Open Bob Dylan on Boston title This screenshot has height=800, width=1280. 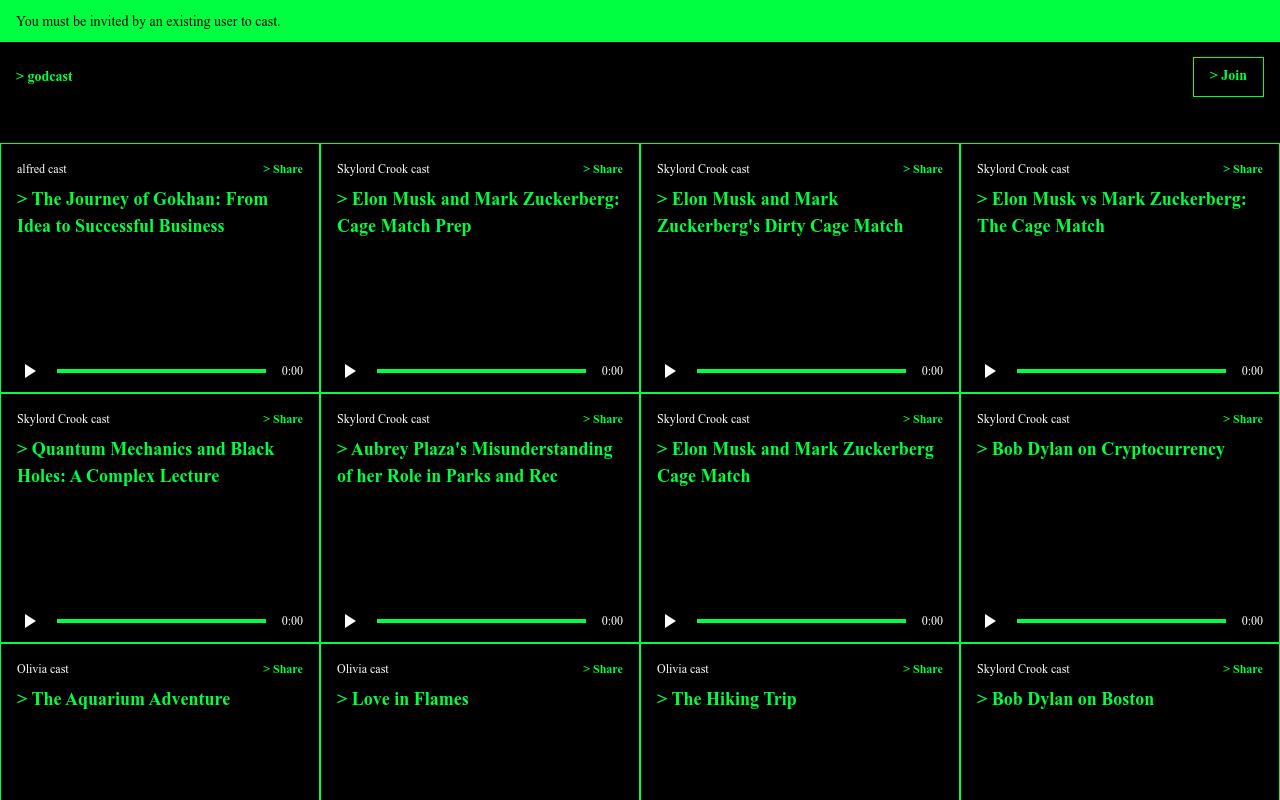point(1066,699)
